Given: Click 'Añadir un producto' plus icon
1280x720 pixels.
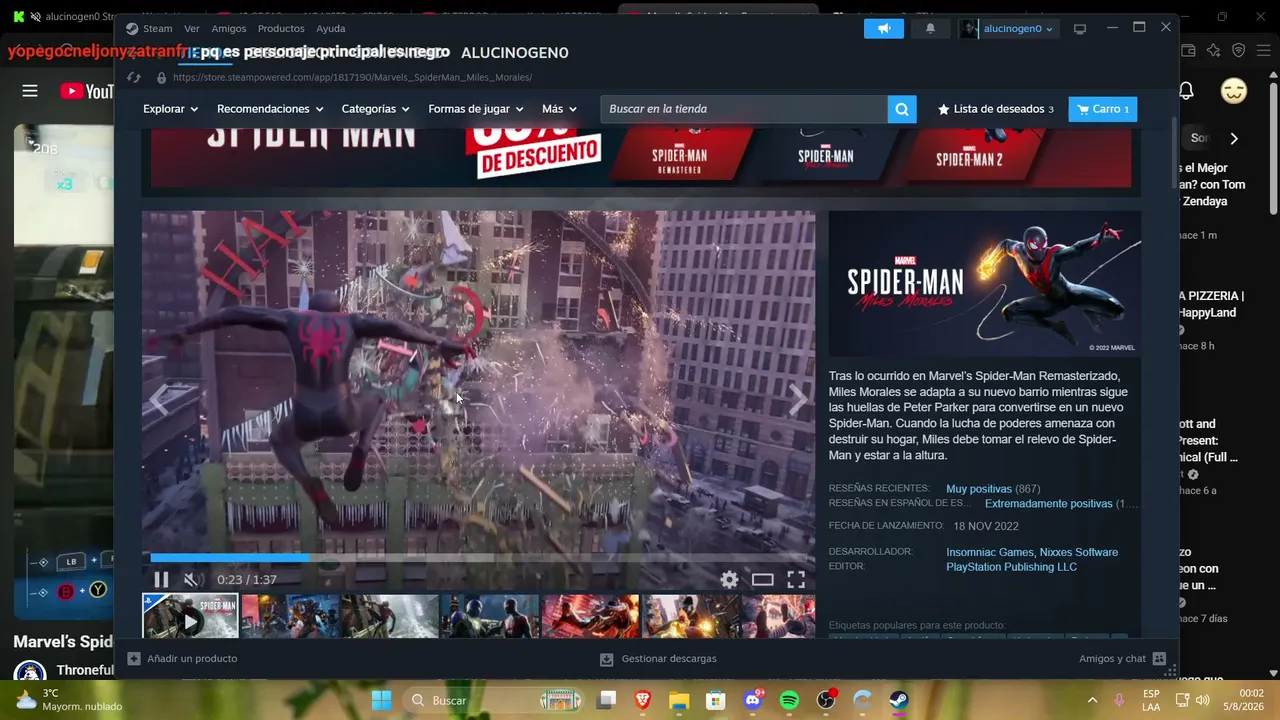Looking at the screenshot, I should tap(134, 659).
